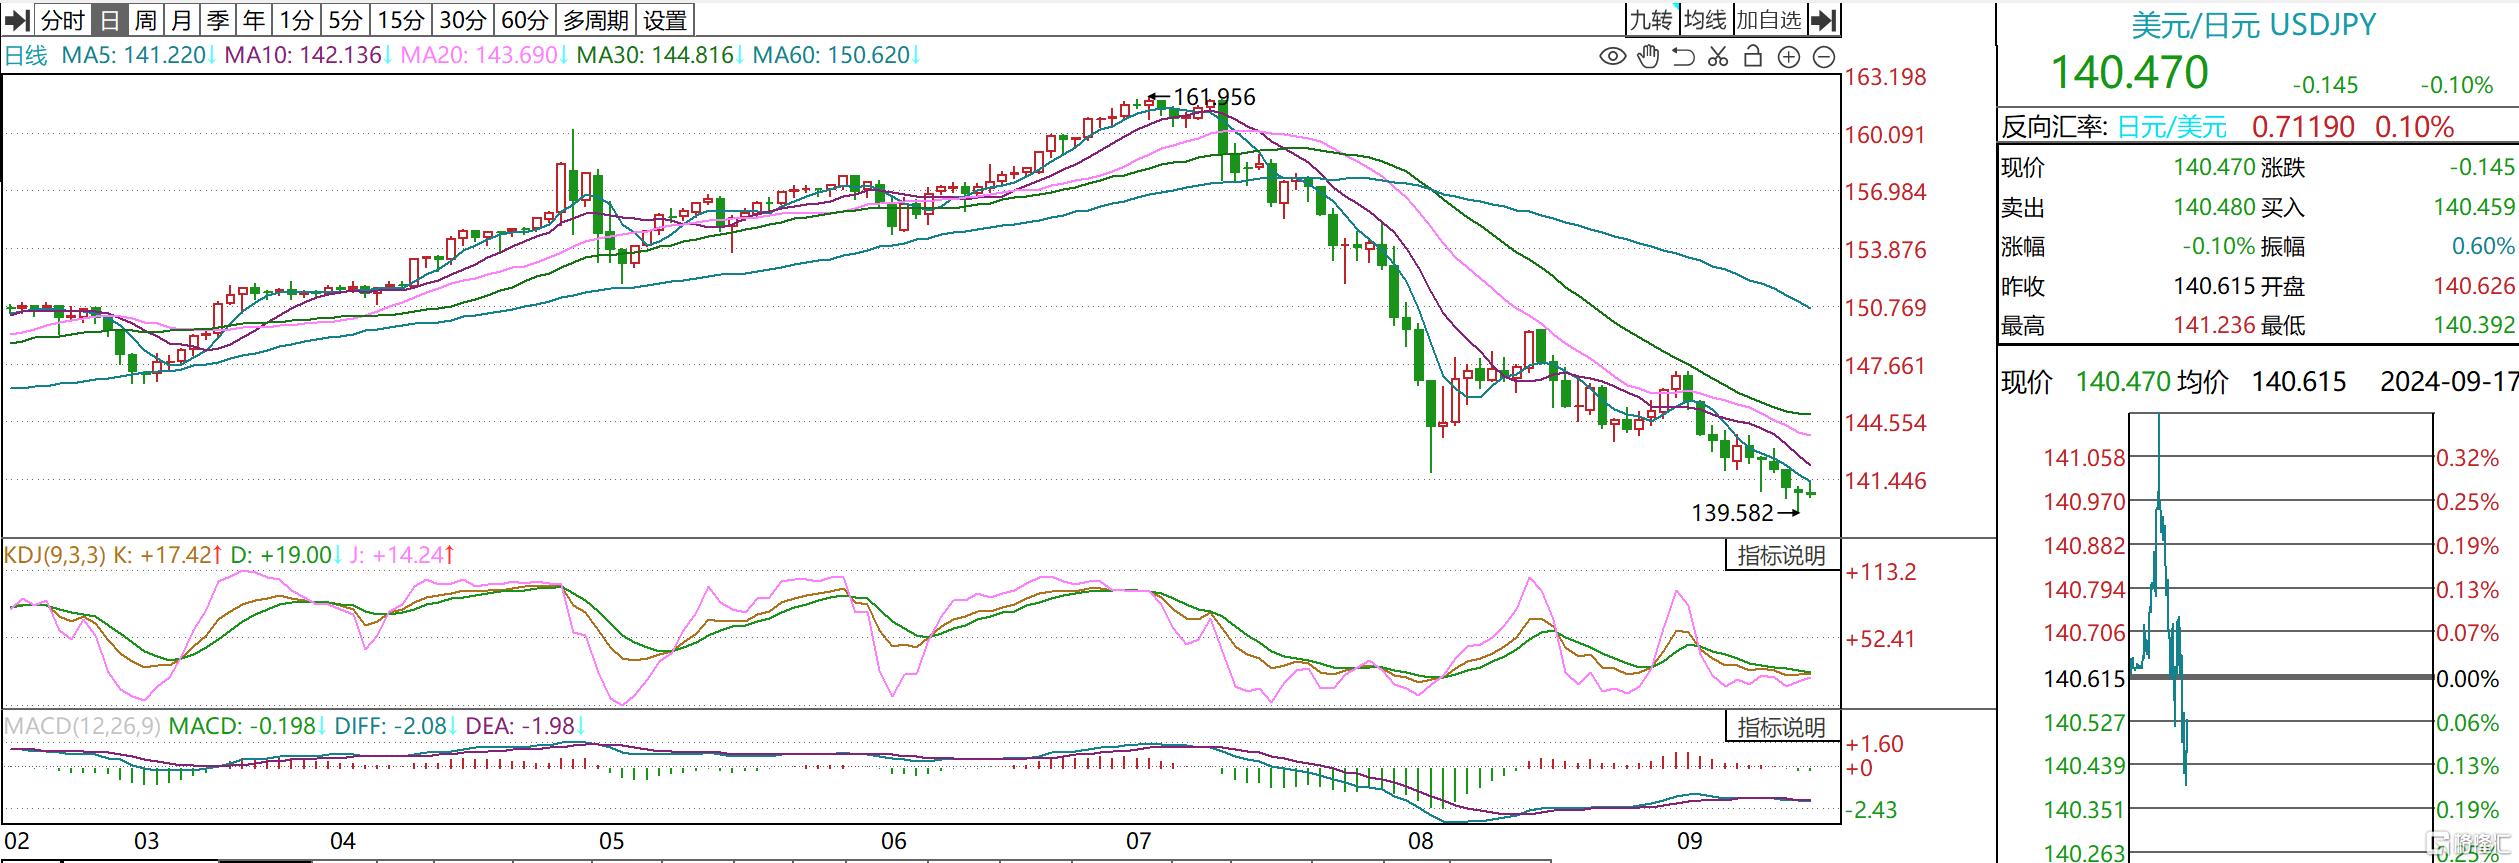Switch to the 年 yearly tab
This screenshot has height=863, width=2519.
click(x=254, y=19)
